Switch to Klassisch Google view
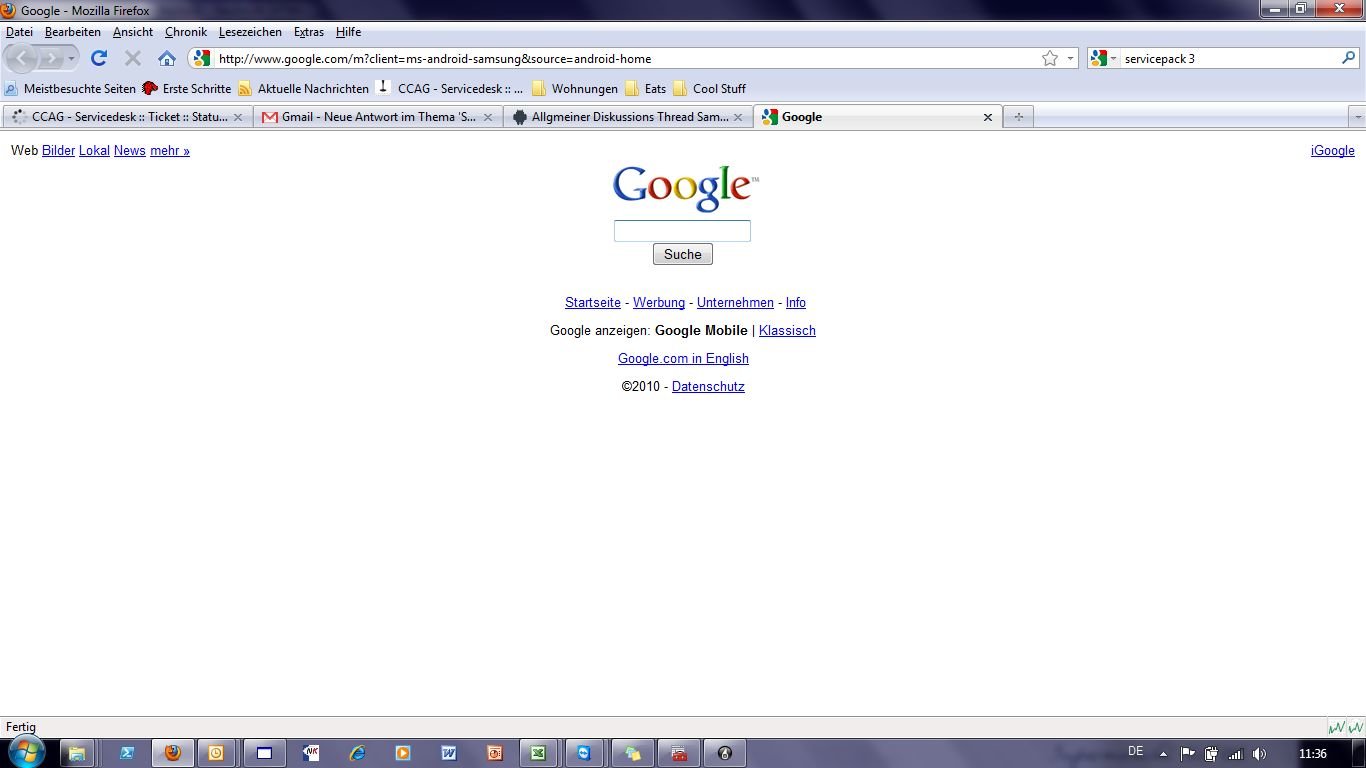Image resolution: width=1366 pixels, height=768 pixels. (787, 331)
